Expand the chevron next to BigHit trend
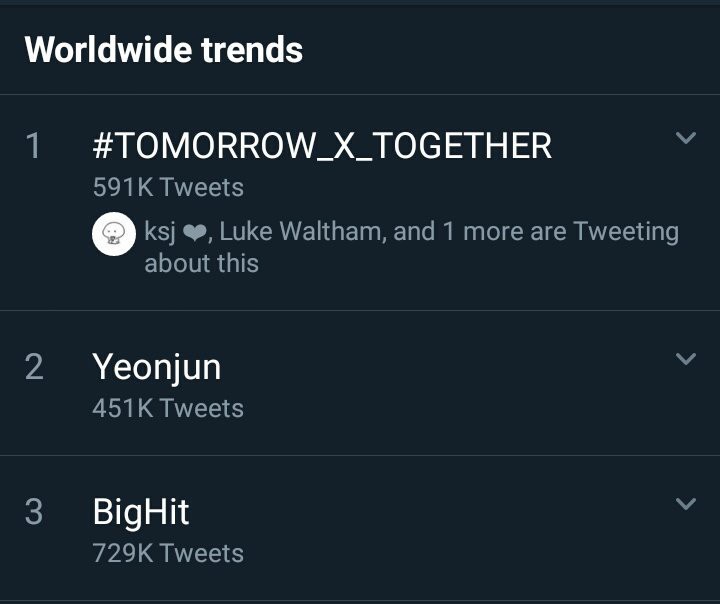 (x=686, y=503)
